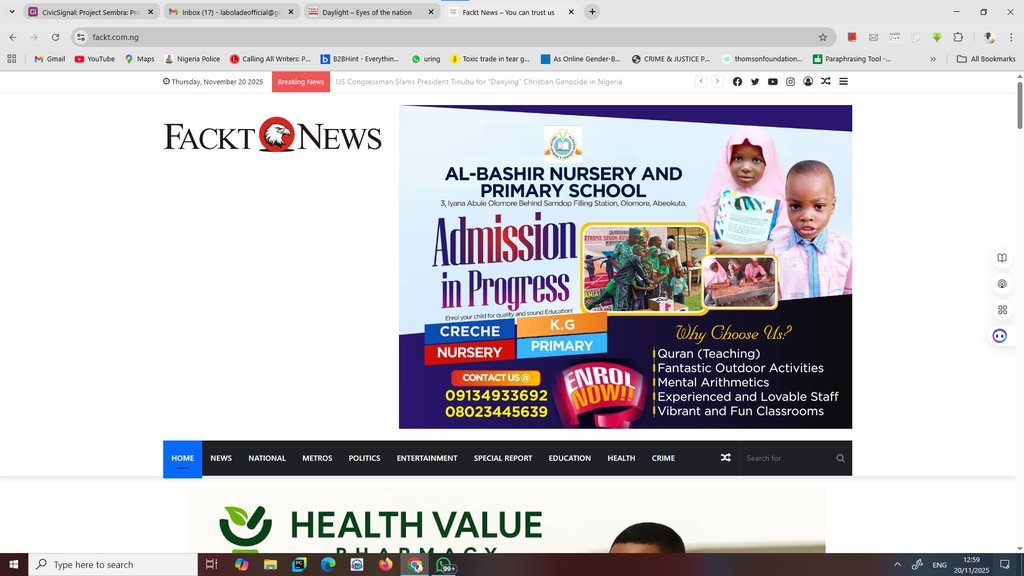Open the site information icon in address bar
Image resolution: width=1024 pixels, height=576 pixels.
click(81, 37)
